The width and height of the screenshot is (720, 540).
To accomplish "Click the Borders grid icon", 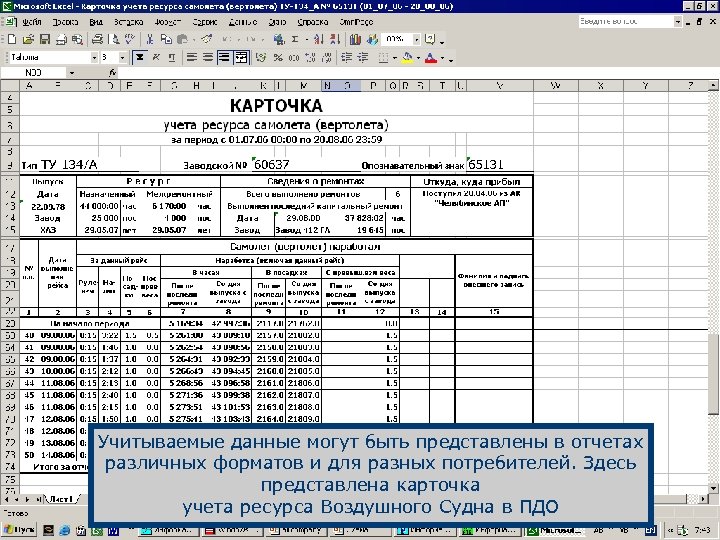I will (383, 58).
